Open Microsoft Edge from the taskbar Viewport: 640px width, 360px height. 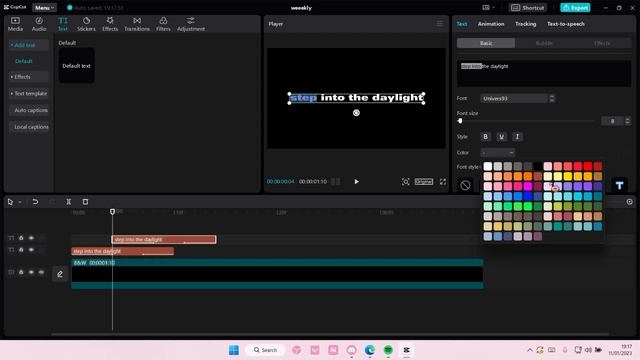pyautogui.click(x=370, y=350)
